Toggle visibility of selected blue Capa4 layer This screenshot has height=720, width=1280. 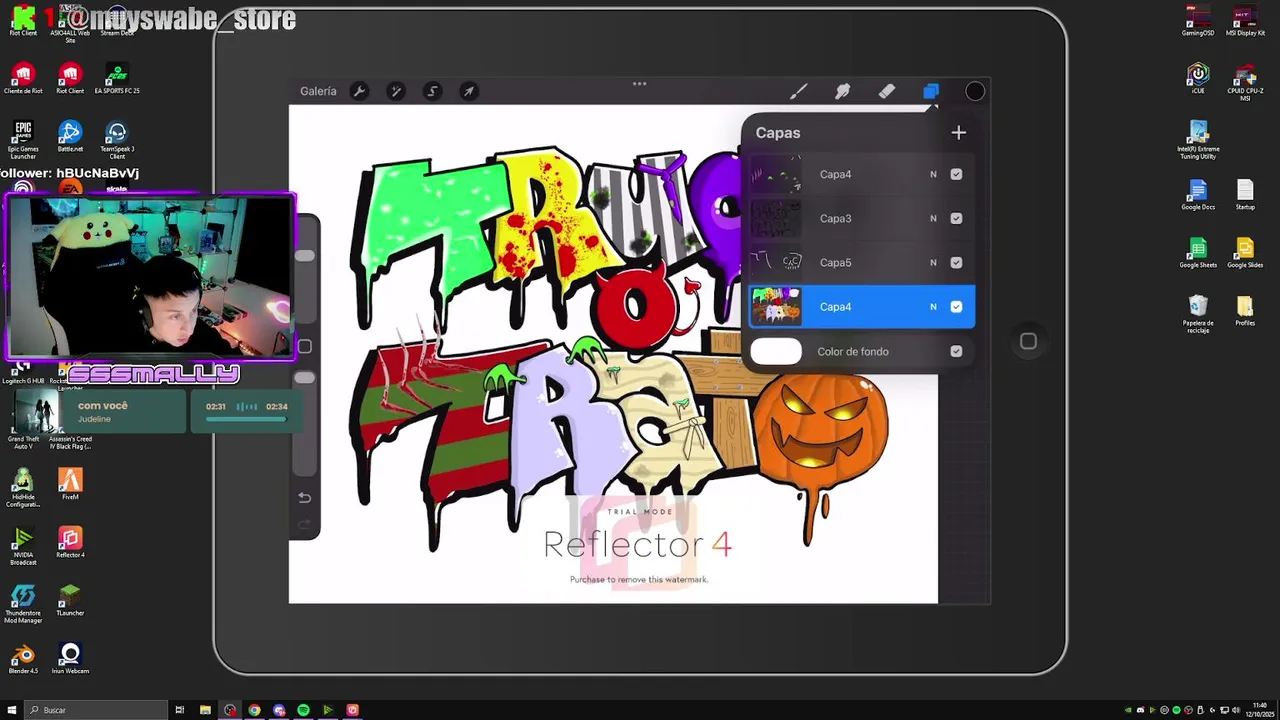pos(956,307)
